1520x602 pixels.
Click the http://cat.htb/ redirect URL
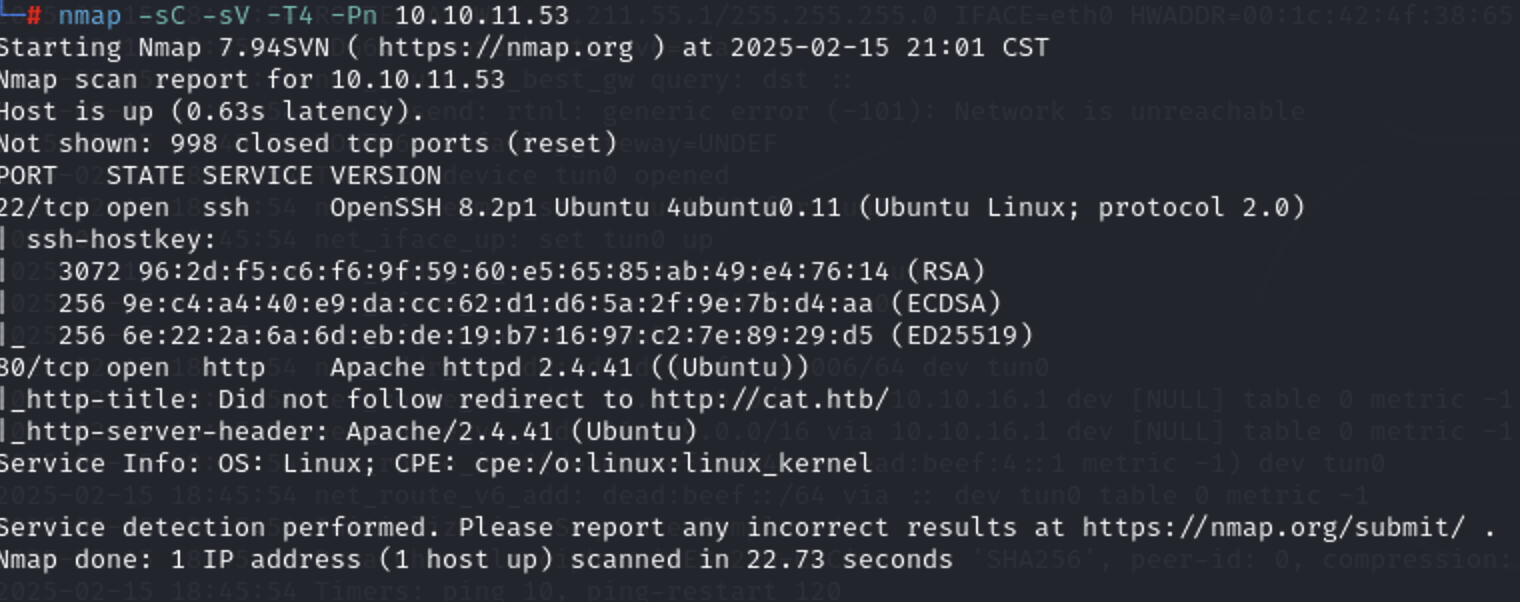click(769, 399)
